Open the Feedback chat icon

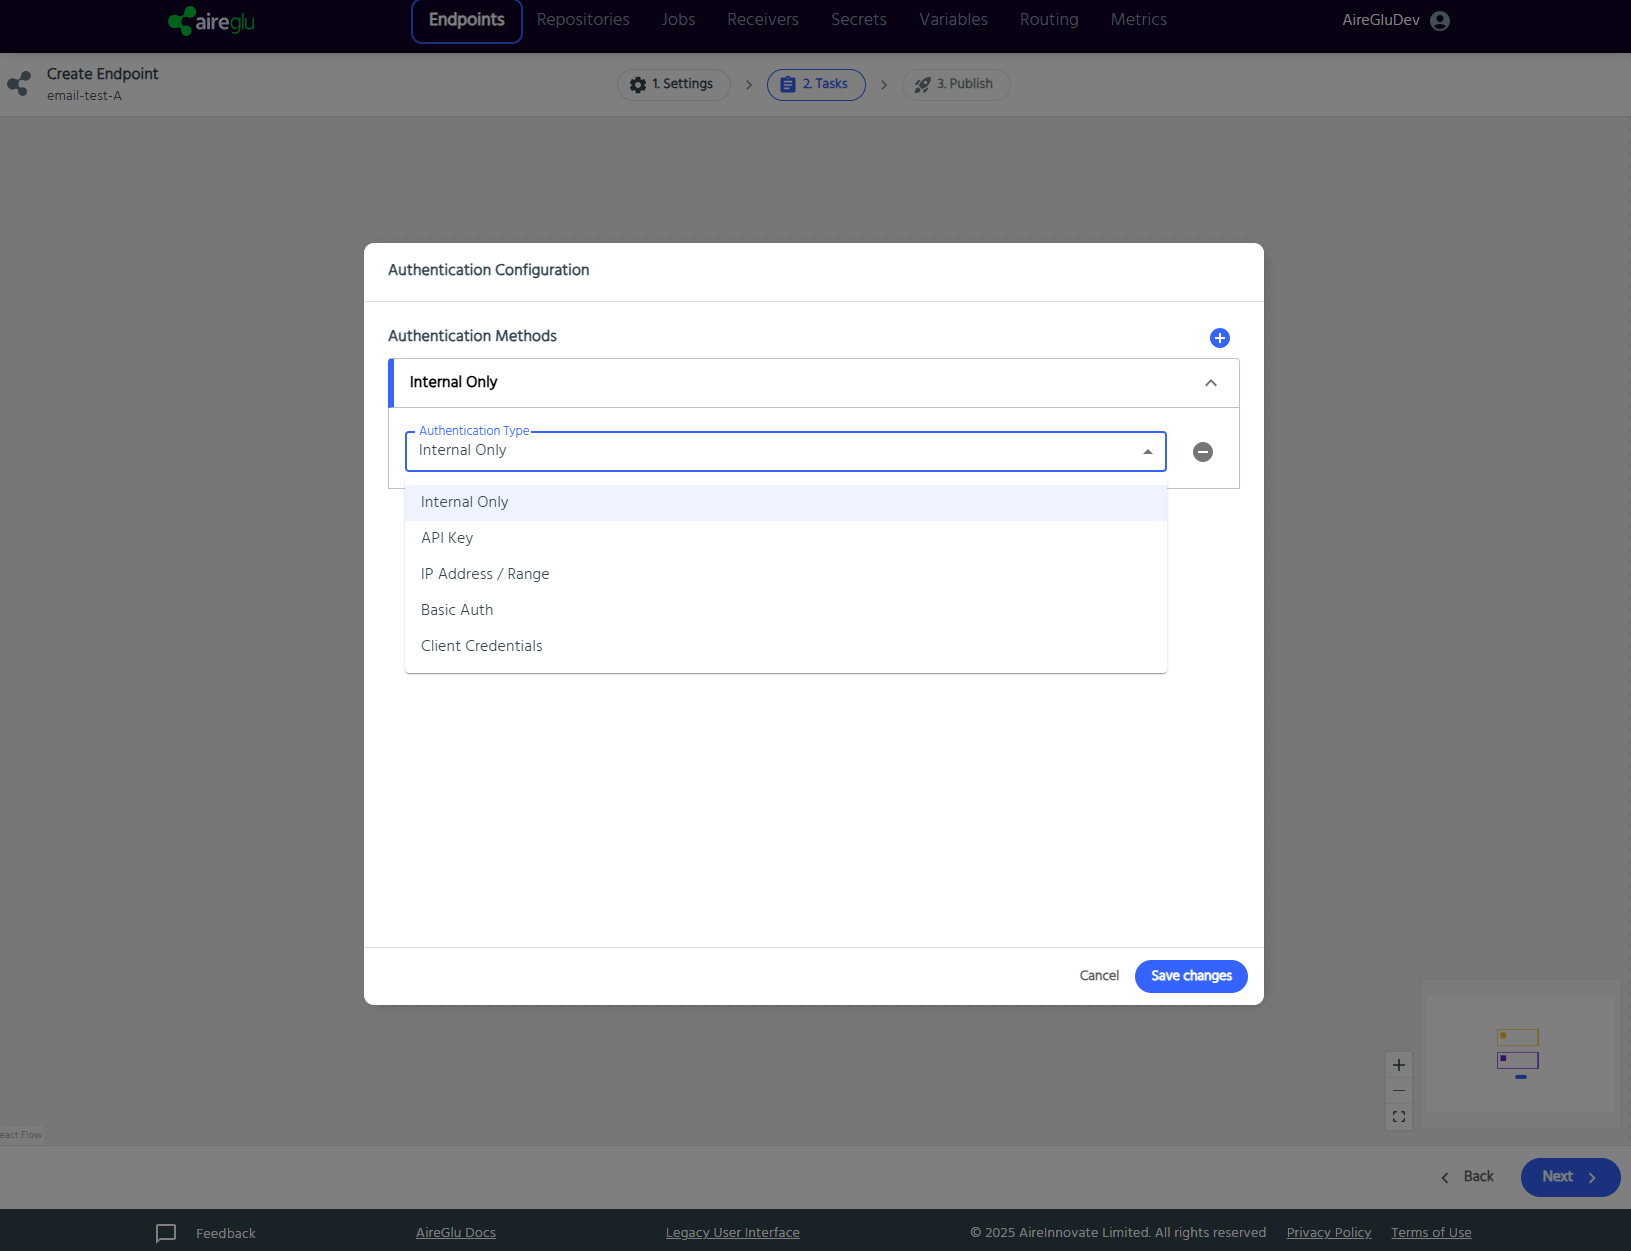click(166, 1233)
